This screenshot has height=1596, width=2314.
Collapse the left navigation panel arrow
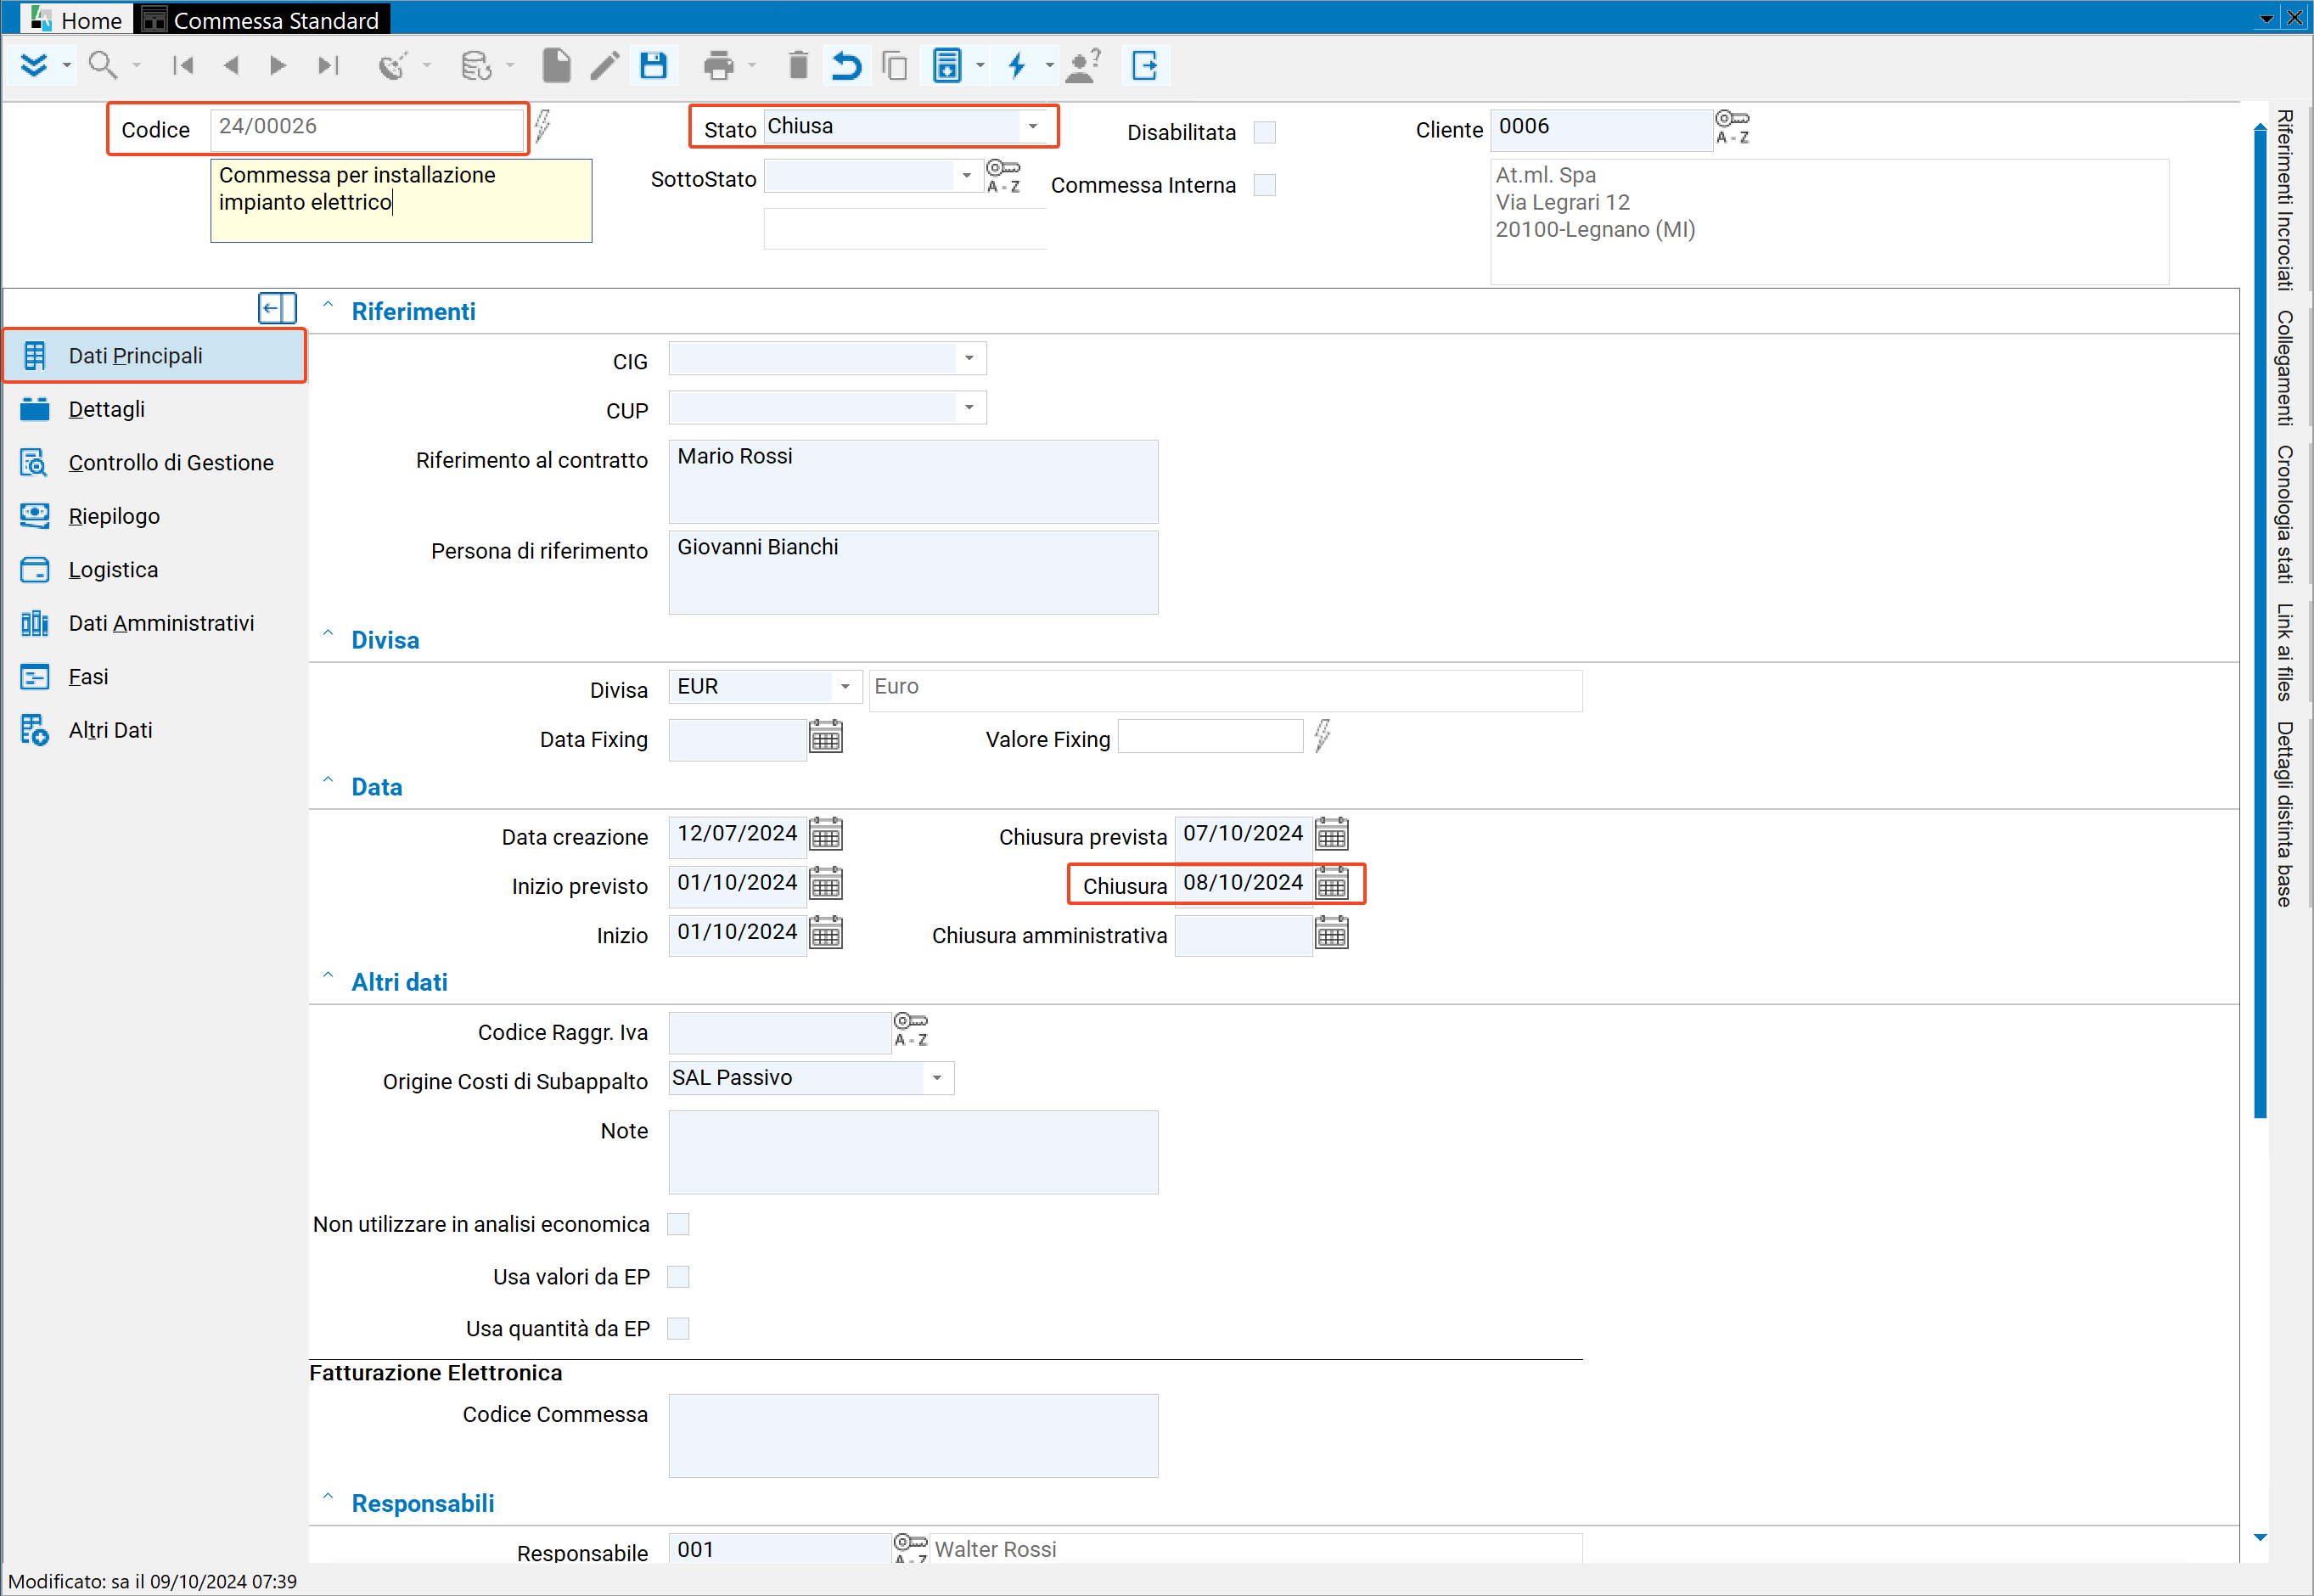point(277,308)
